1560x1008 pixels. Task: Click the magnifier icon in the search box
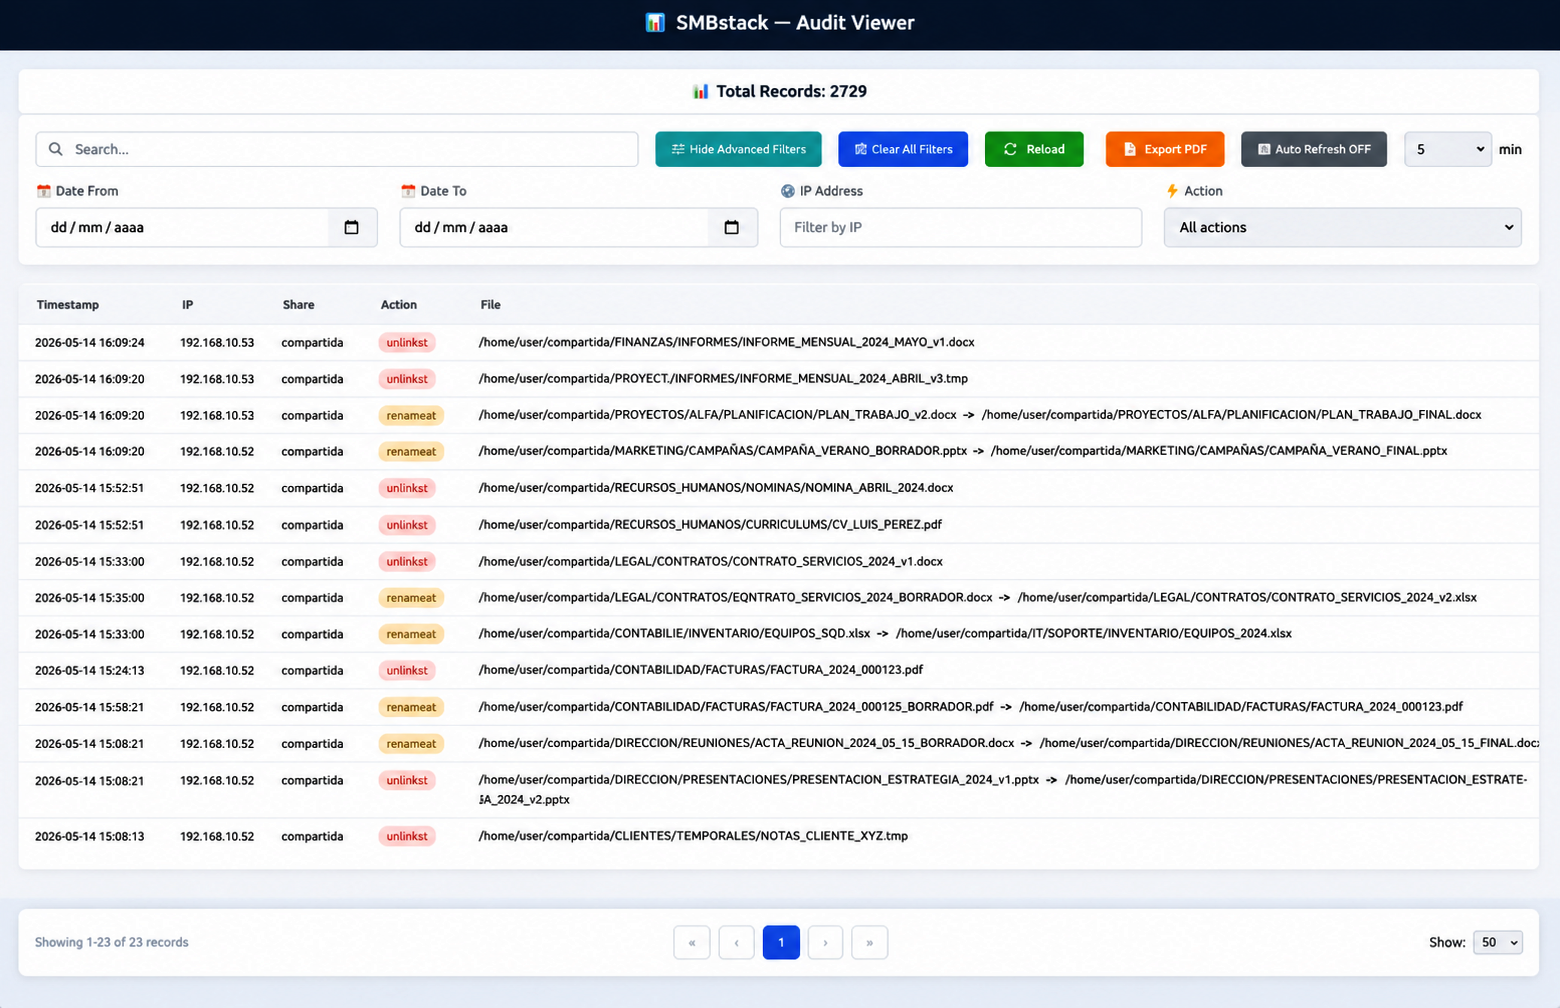(56, 149)
